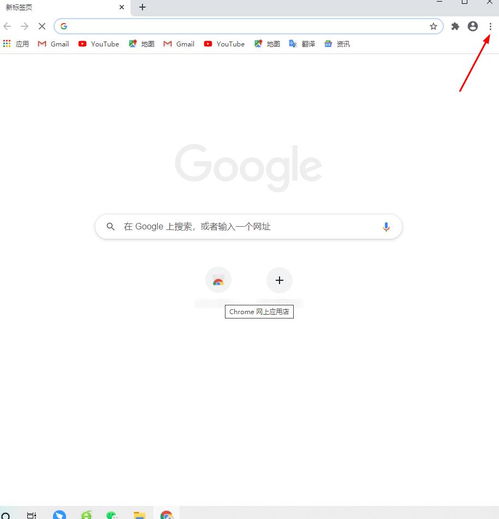Viewport: 499px width, 519px height.
Task: Open the Chrome 网上应用店 shortcut
Action: point(218,280)
